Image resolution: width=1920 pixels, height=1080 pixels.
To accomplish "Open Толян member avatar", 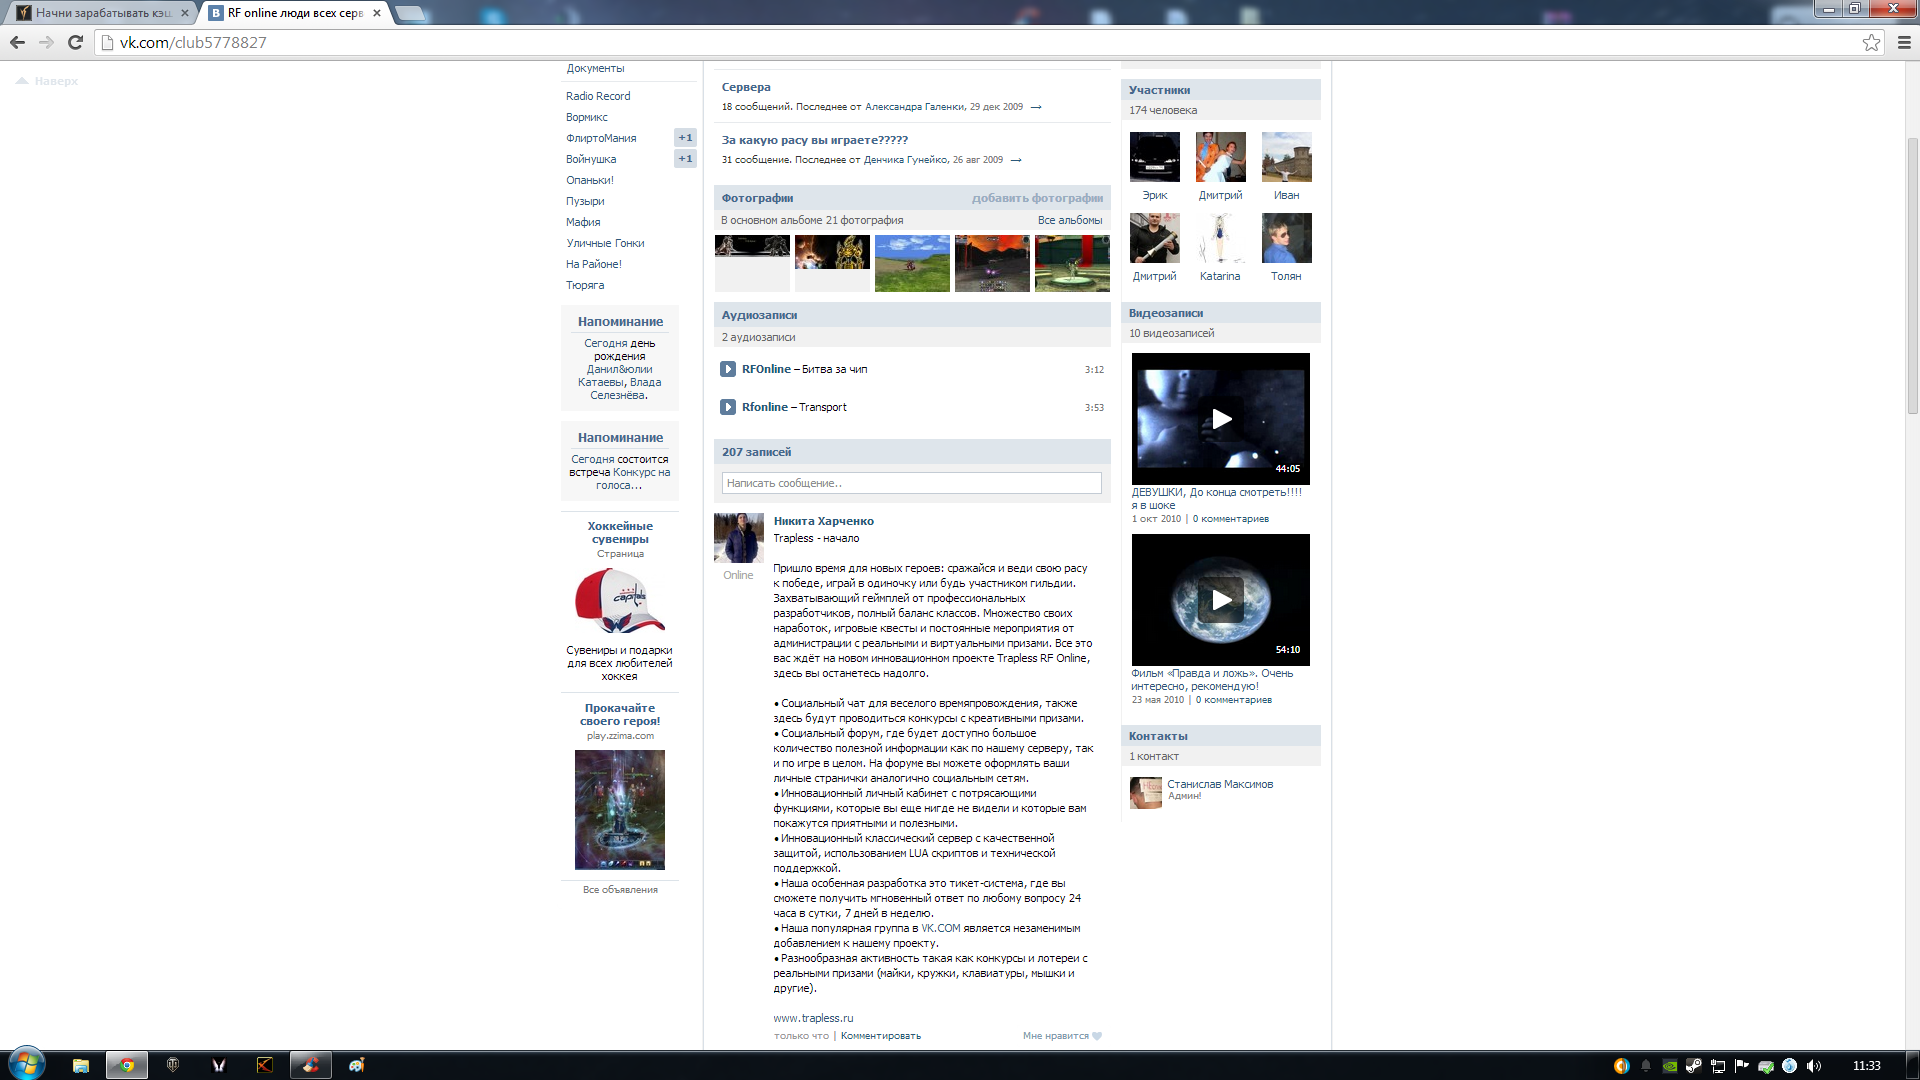I will [x=1286, y=238].
